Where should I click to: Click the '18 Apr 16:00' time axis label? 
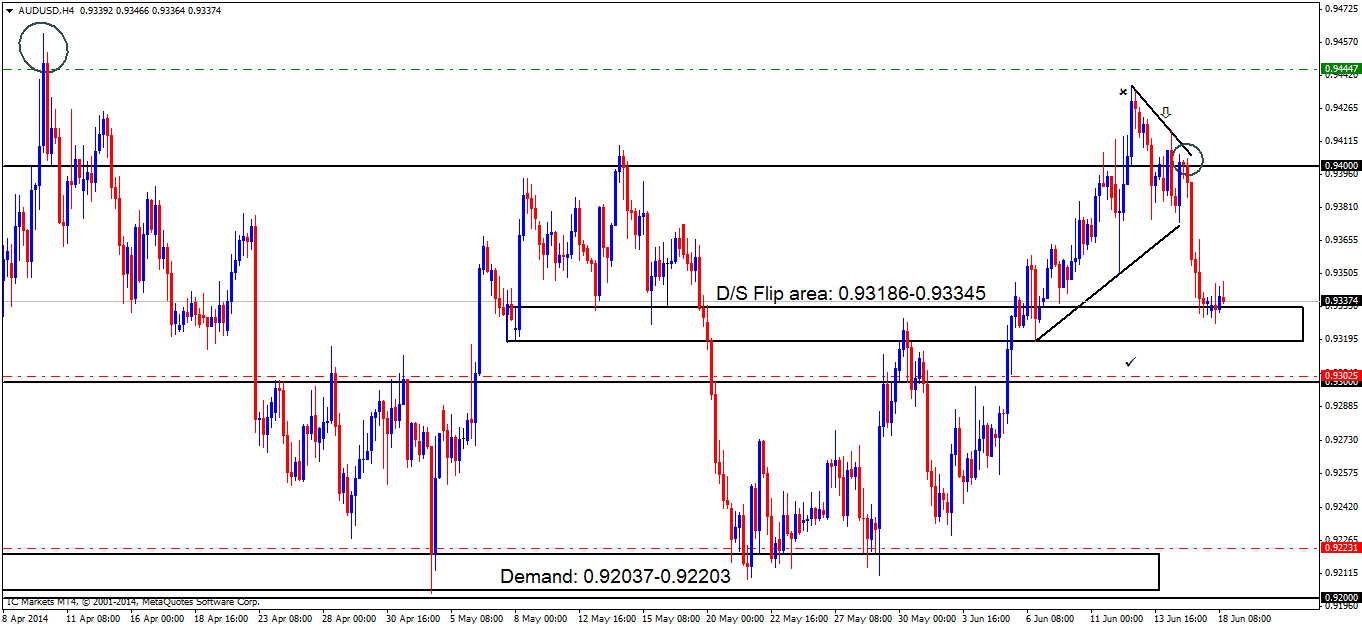point(222,619)
